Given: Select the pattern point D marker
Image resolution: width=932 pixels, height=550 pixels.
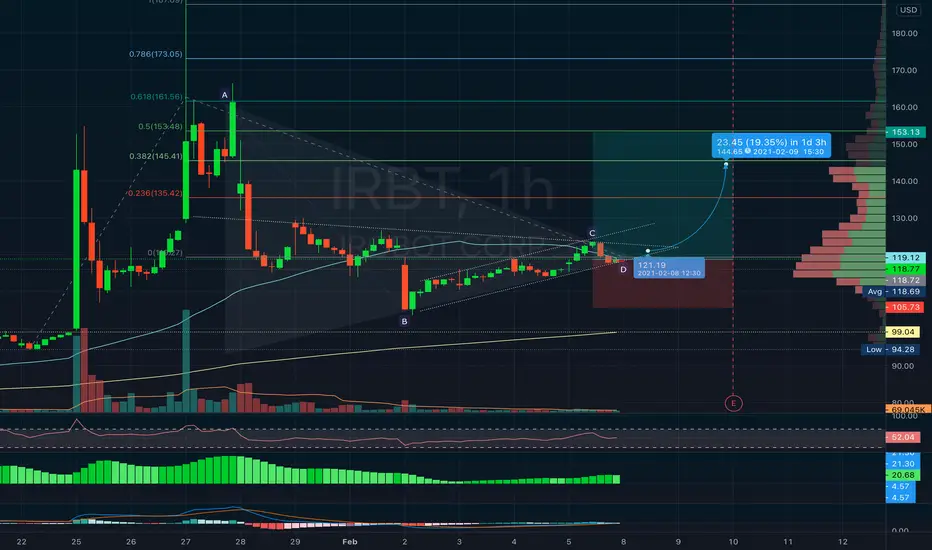Looking at the screenshot, I should (623, 269).
